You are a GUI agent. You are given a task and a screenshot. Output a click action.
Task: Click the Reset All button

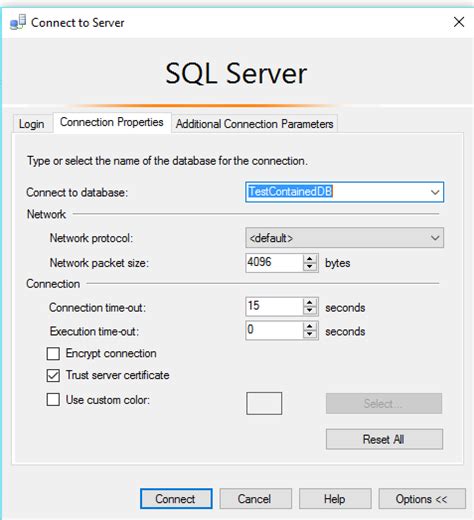click(384, 439)
